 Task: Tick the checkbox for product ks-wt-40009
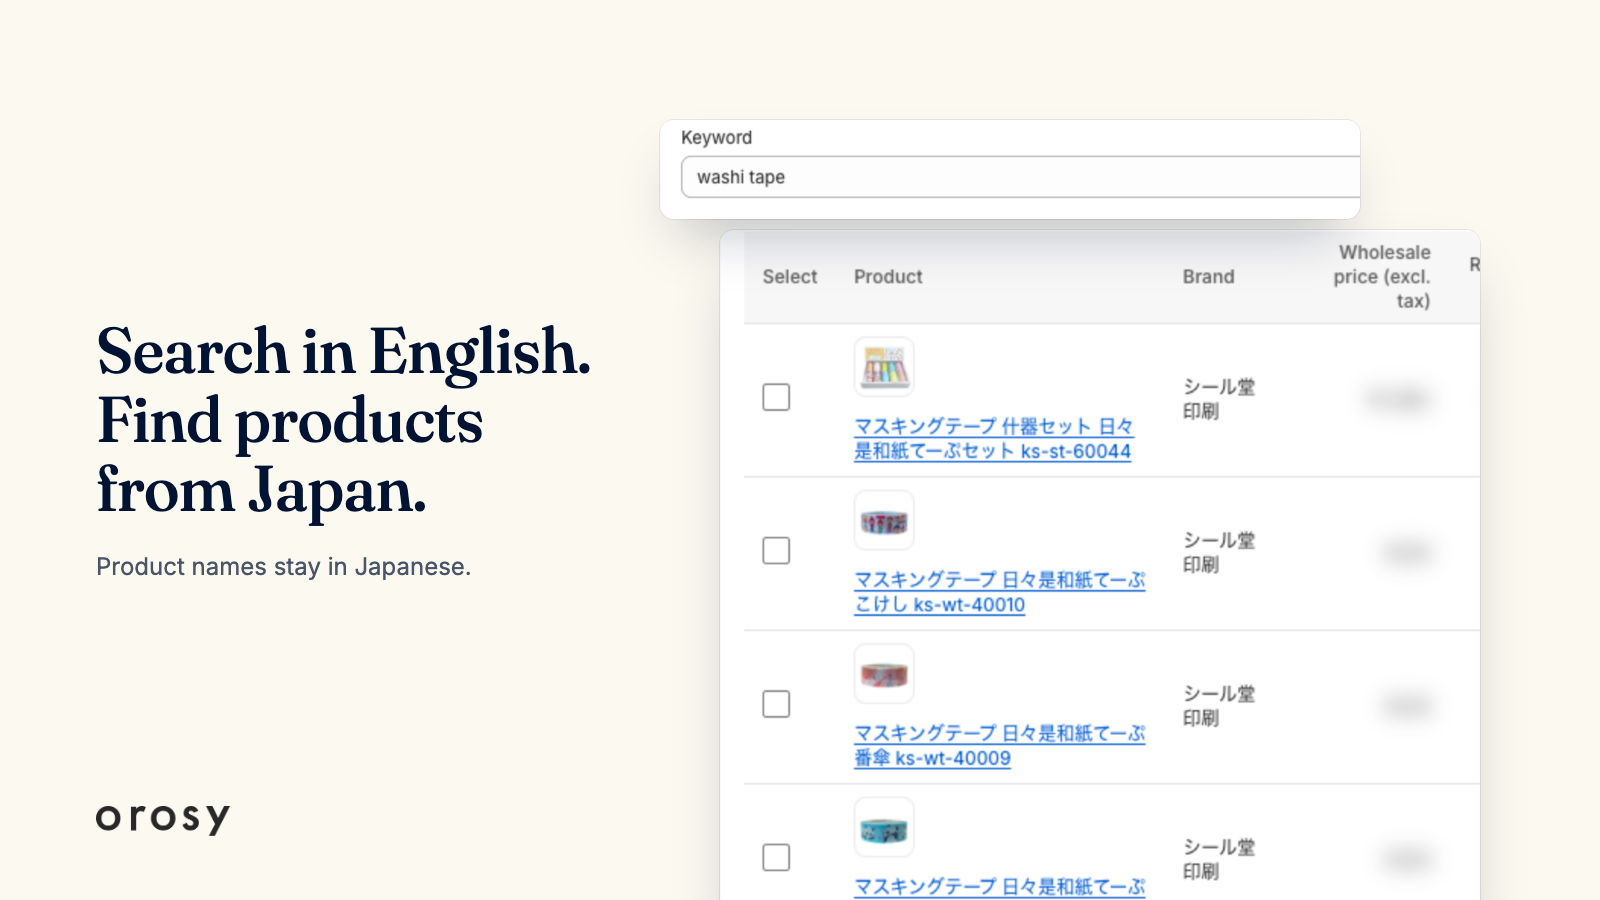point(776,704)
